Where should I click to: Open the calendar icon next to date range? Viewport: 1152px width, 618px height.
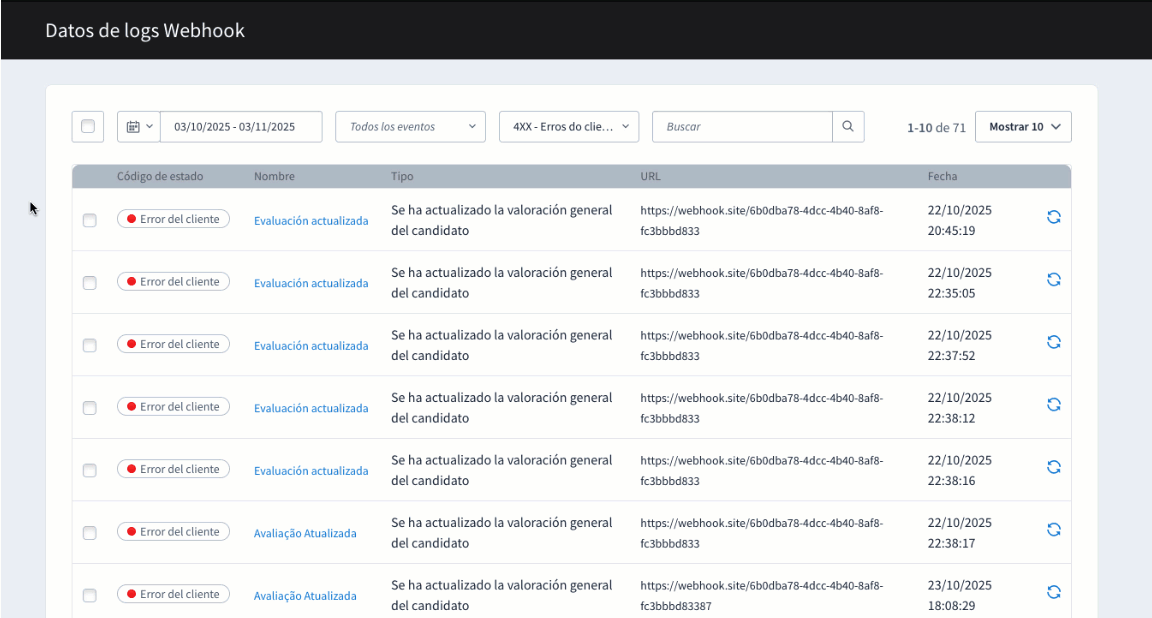(x=134, y=126)
